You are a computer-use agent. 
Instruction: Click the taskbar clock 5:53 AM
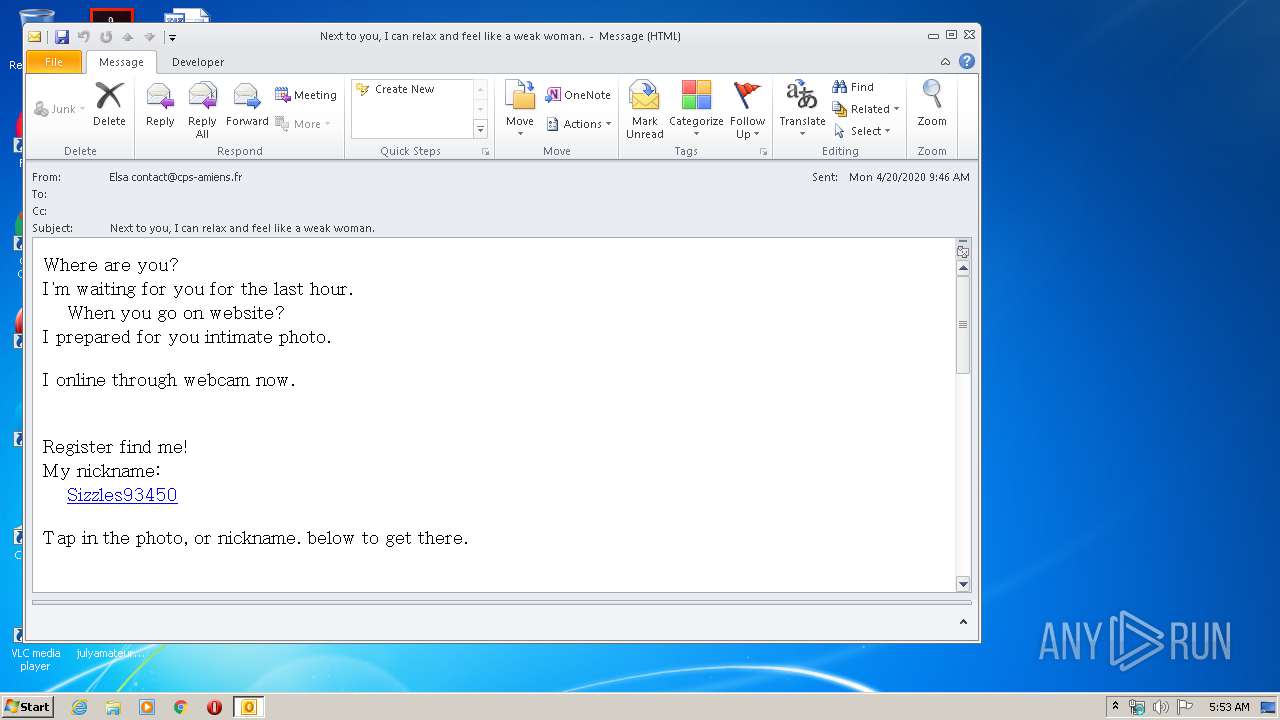coord(1229,707)
